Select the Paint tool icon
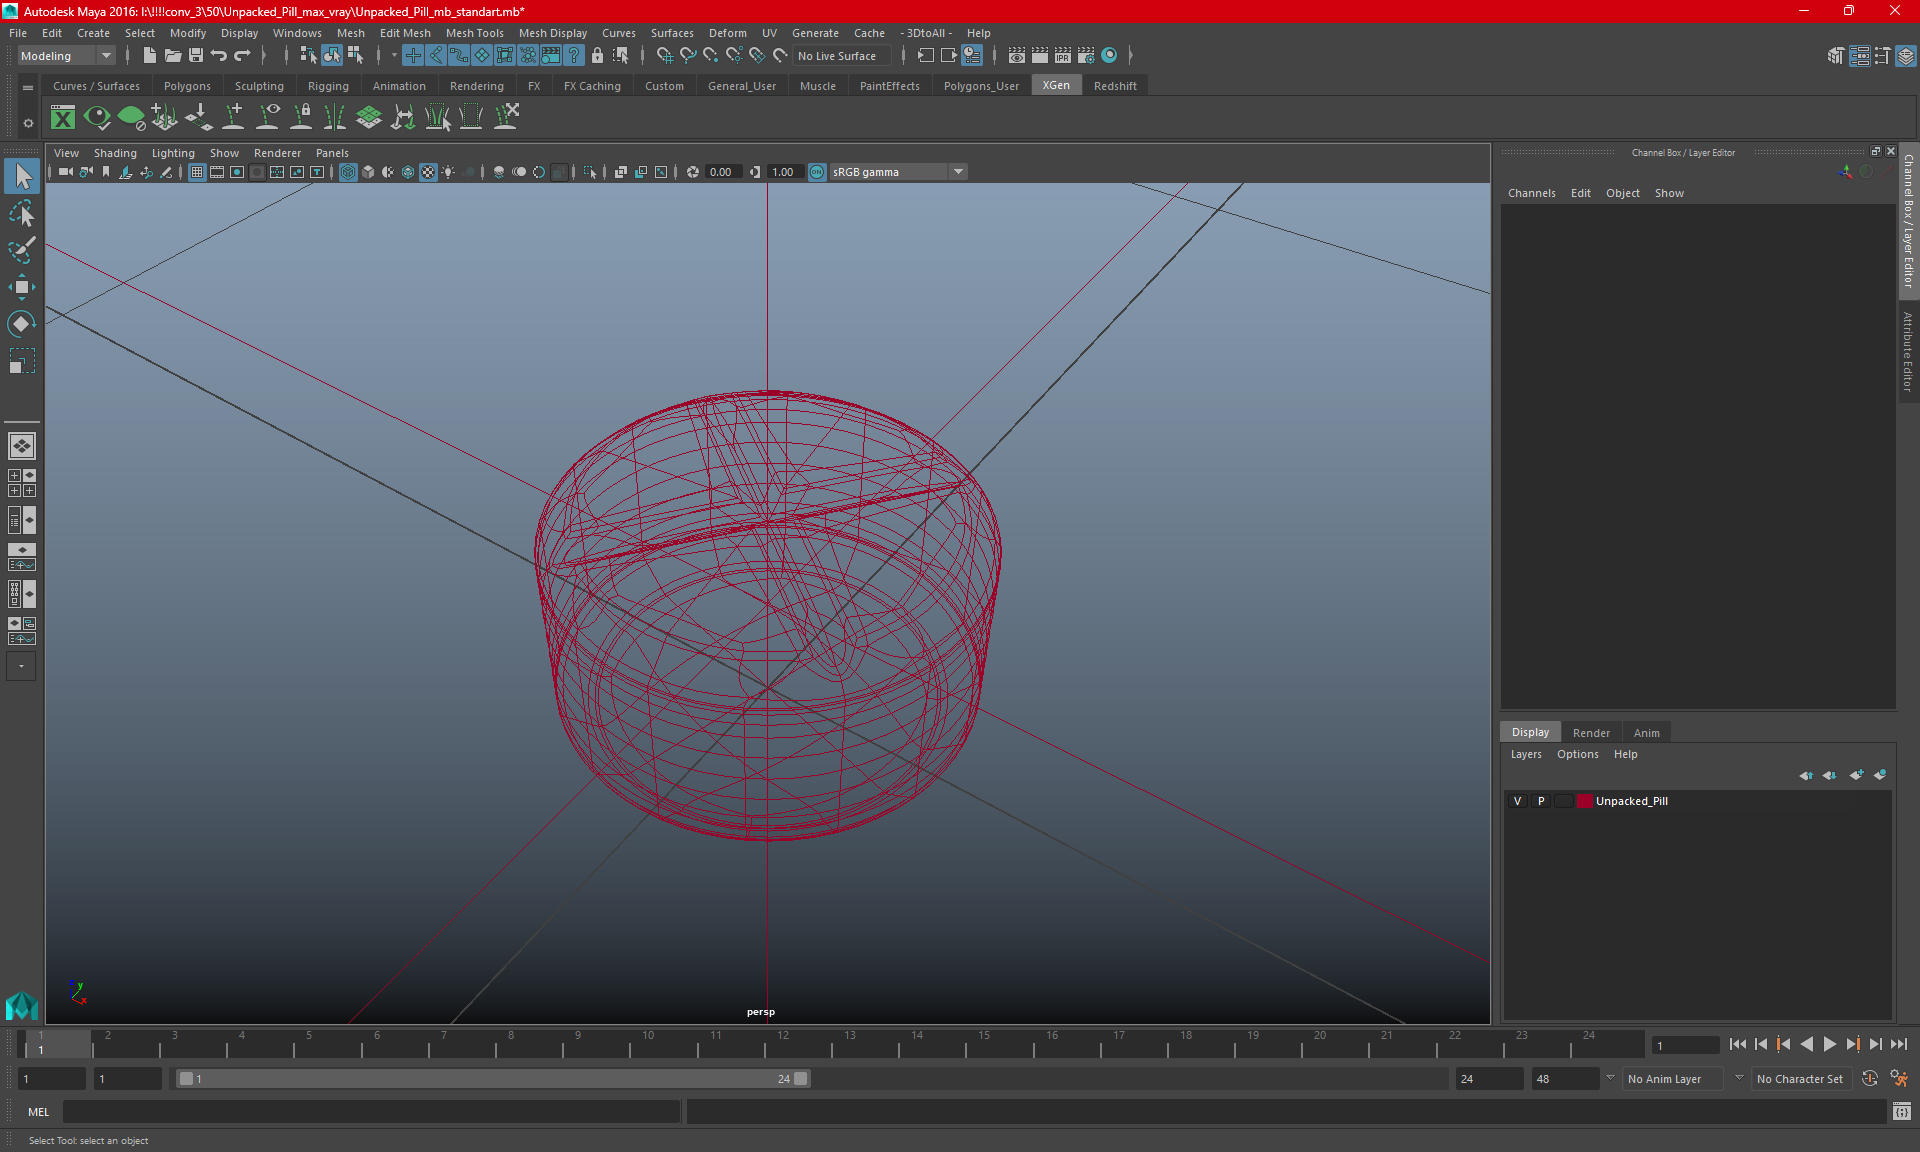1920x1152 pixels. click(21, 248)
